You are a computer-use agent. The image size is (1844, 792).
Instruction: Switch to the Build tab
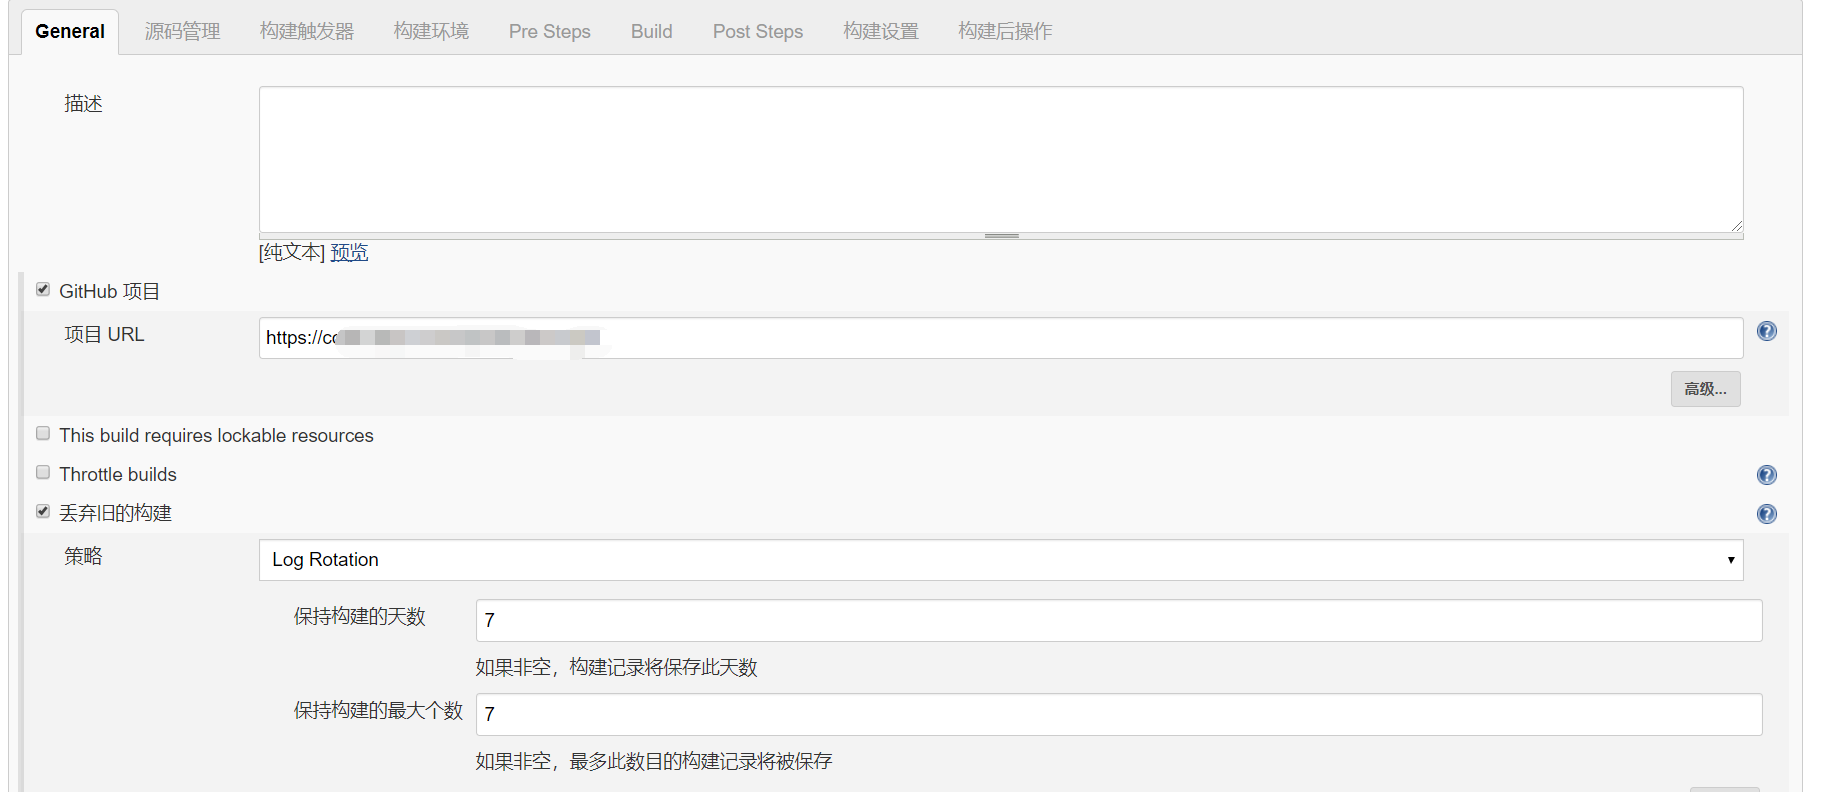652,32
